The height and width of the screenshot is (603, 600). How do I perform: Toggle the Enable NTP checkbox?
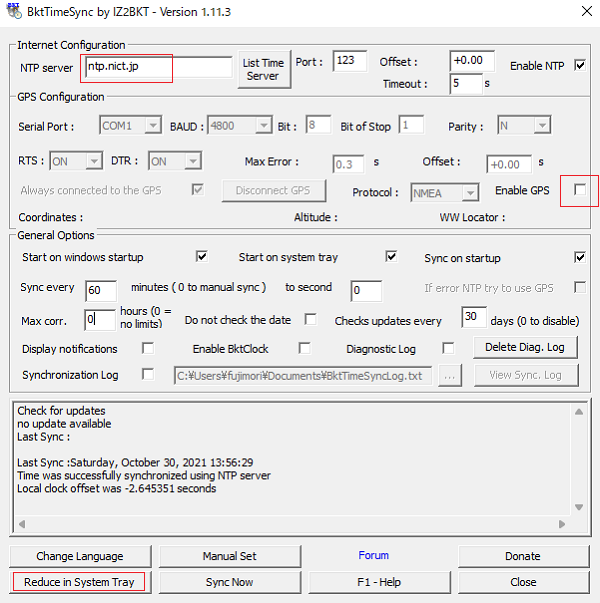580,66
